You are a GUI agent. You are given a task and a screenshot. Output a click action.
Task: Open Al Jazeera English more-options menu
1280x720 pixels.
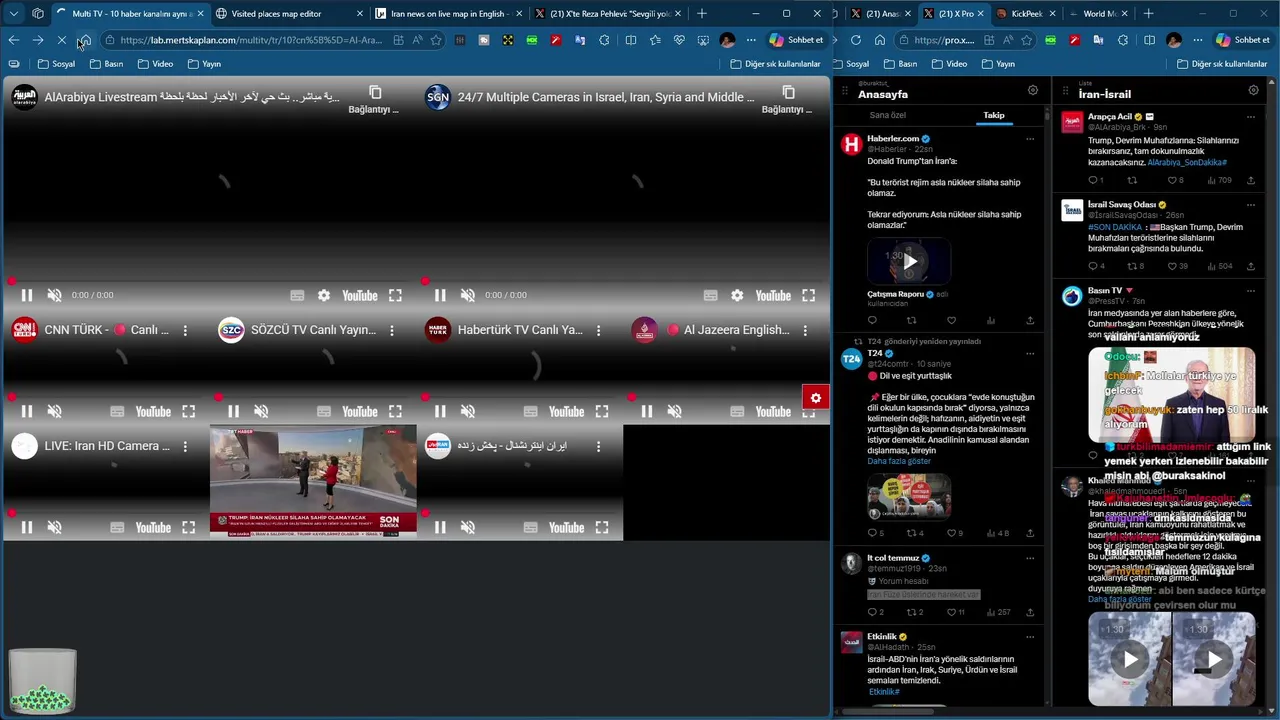click(805, 330)
